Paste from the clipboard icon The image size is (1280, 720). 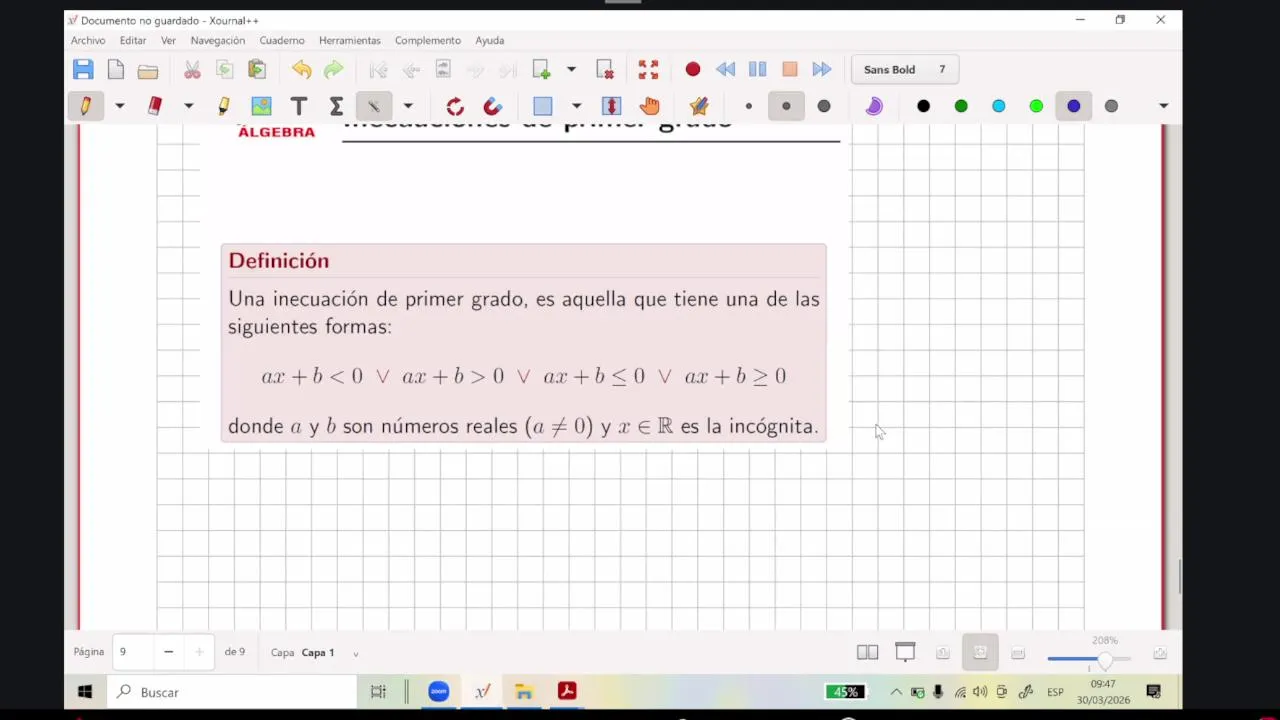(x=257, y=69)
